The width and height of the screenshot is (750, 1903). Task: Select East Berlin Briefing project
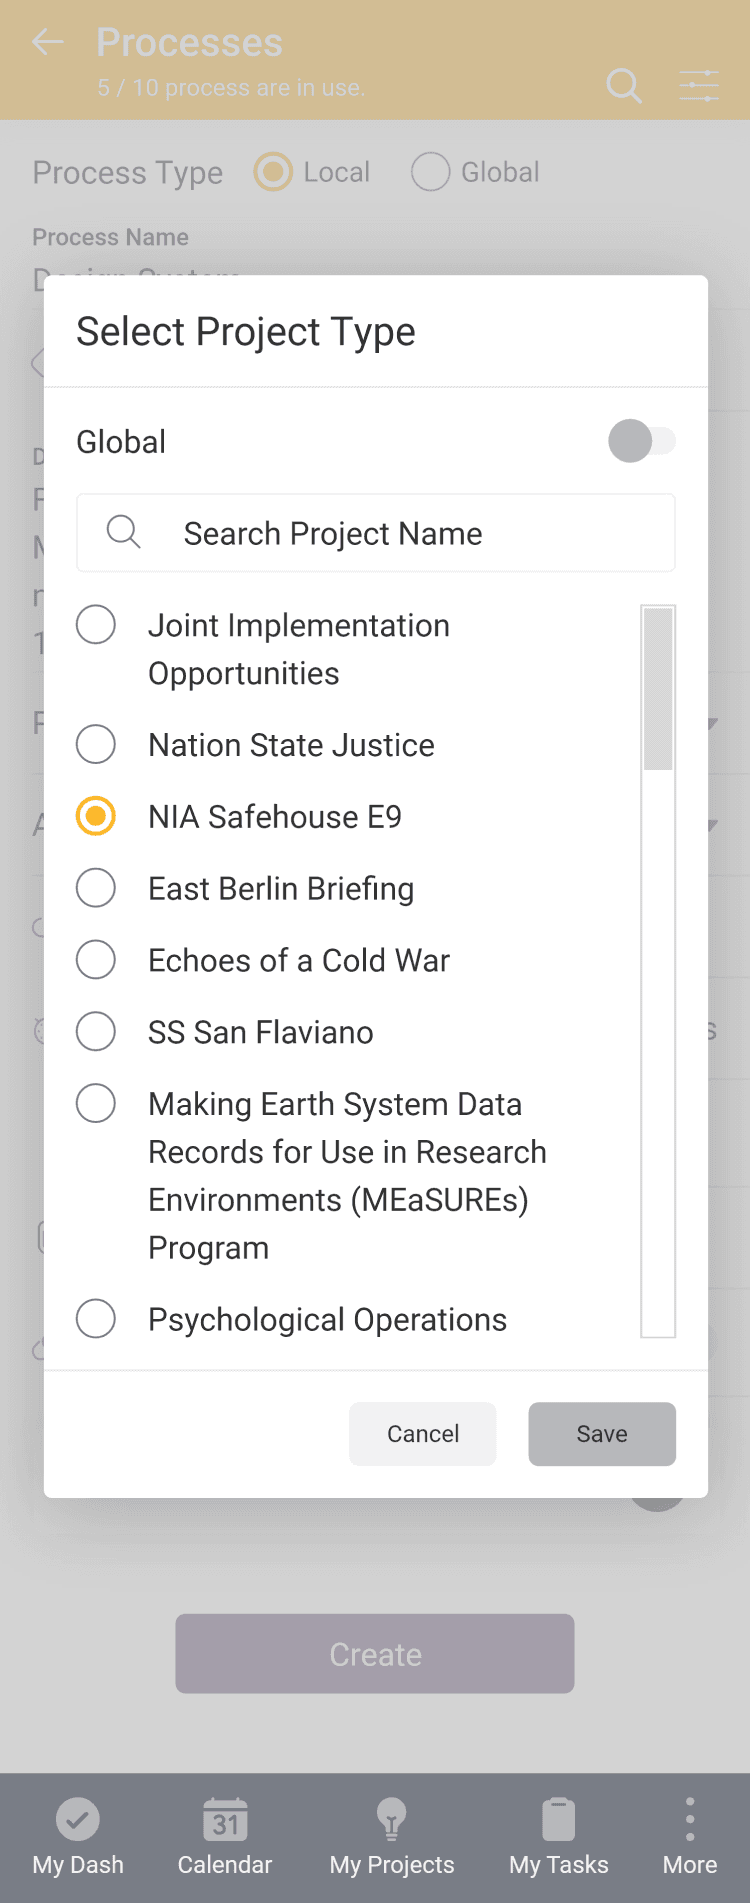(x=96, y=888)
